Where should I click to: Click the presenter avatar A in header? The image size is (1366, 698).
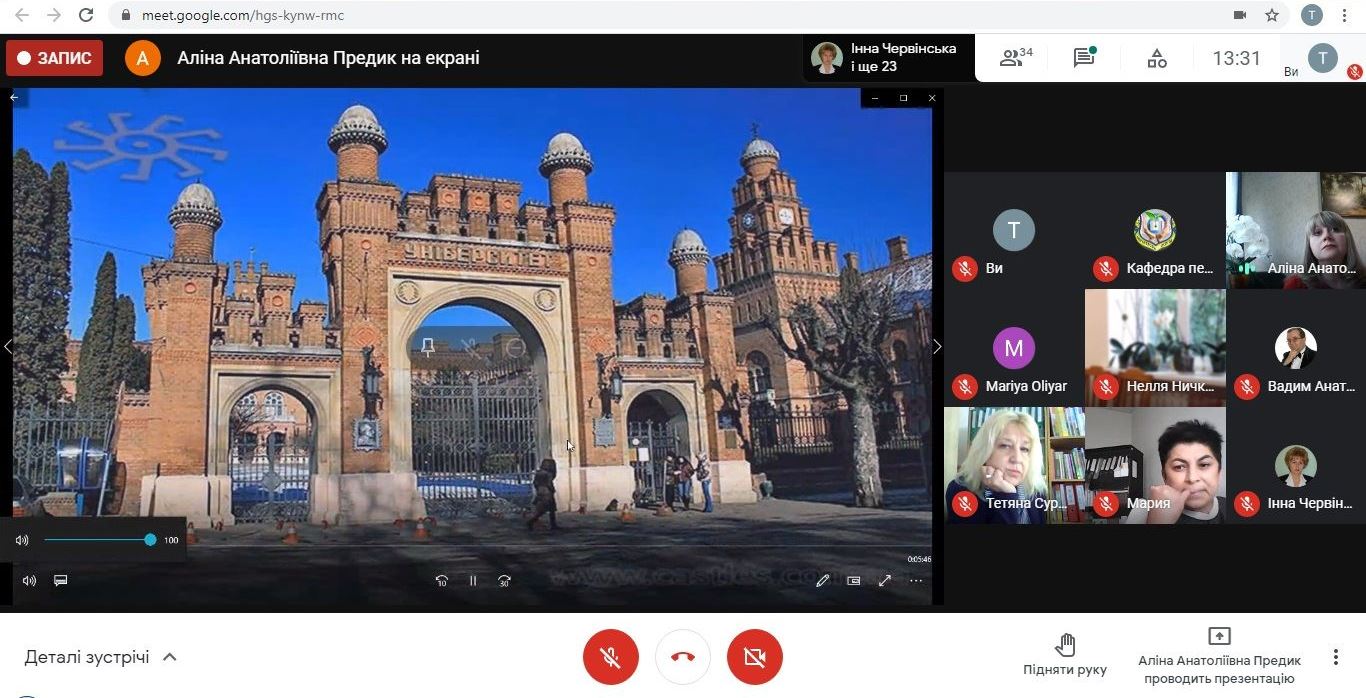coord(143,58)
